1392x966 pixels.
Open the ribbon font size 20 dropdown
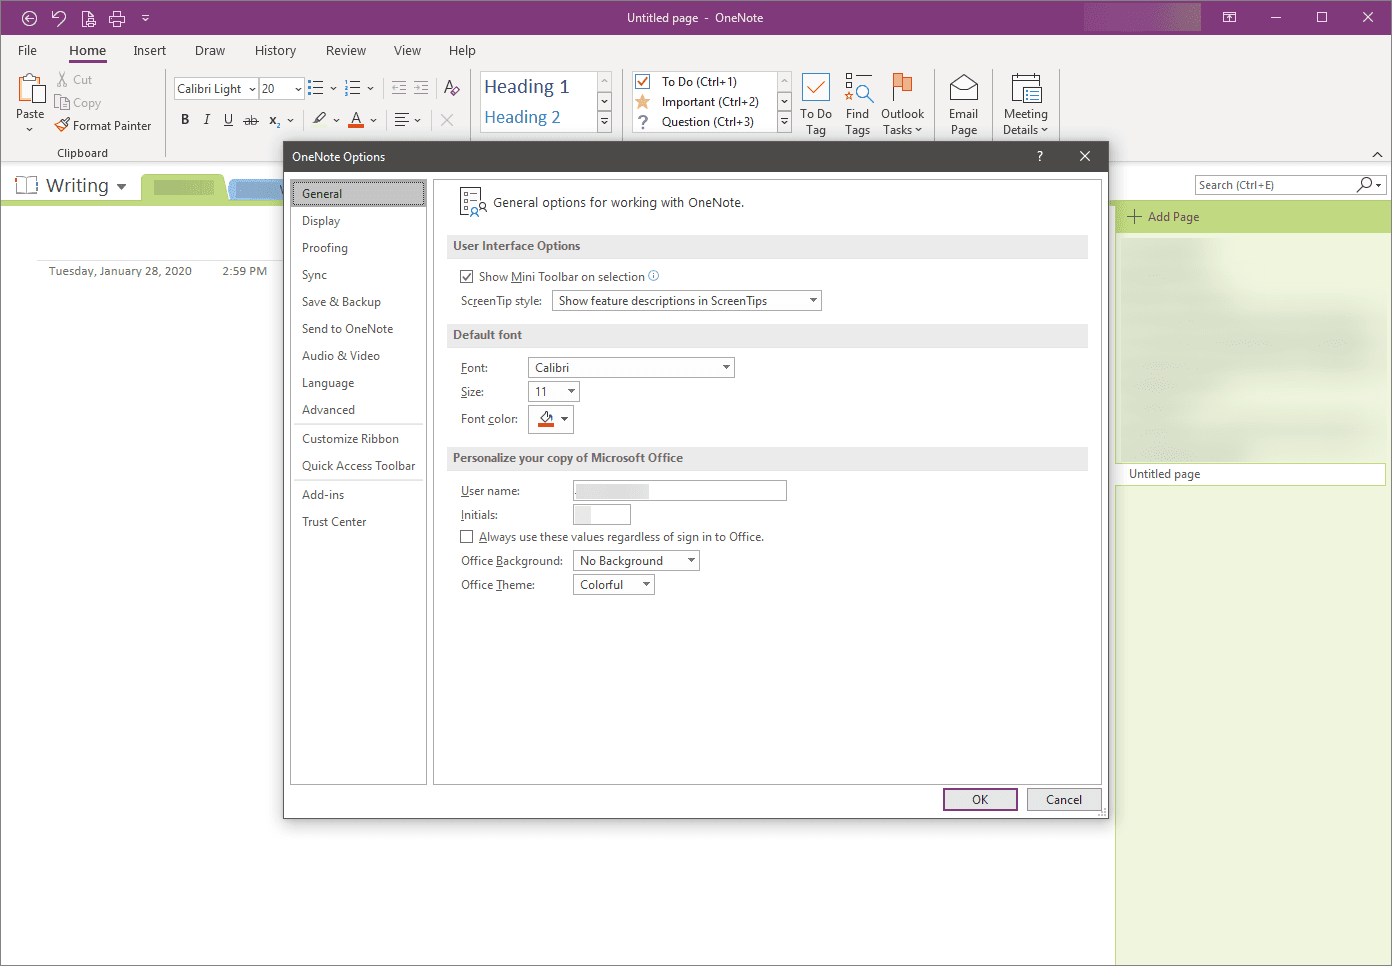coord(298,89)
